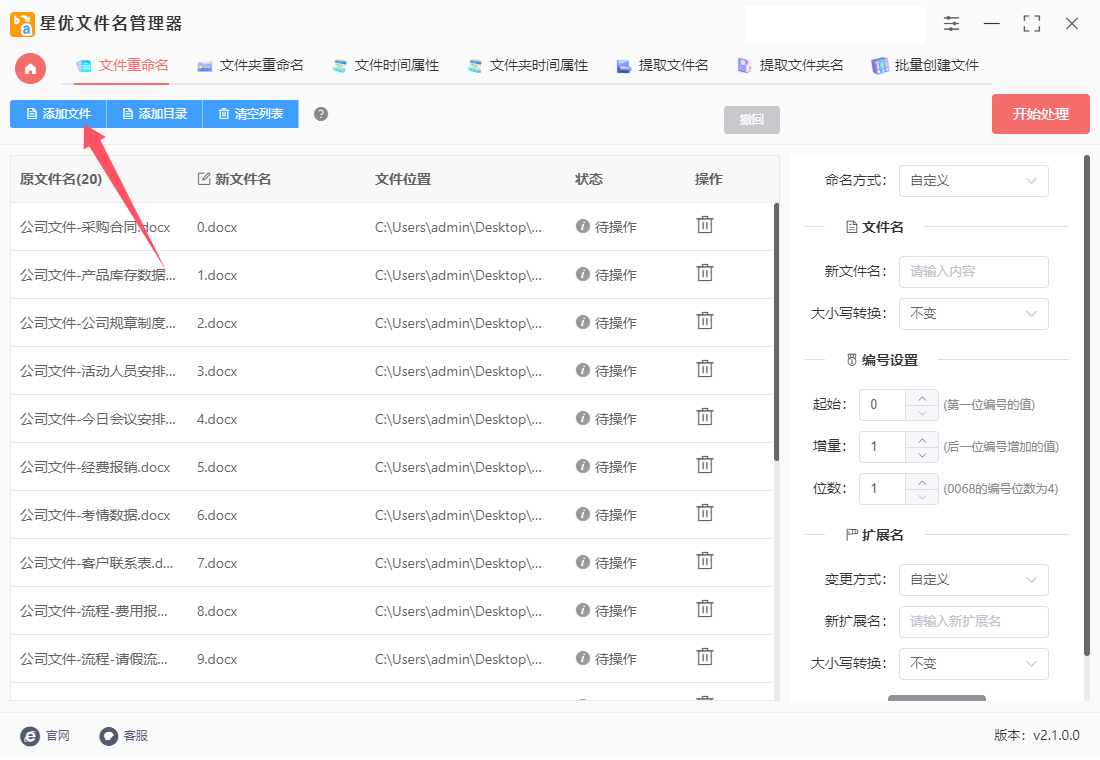Click trash icon beside 5.docx
Viewport: 1100px width, 760px height.
(x=704, y=465)
